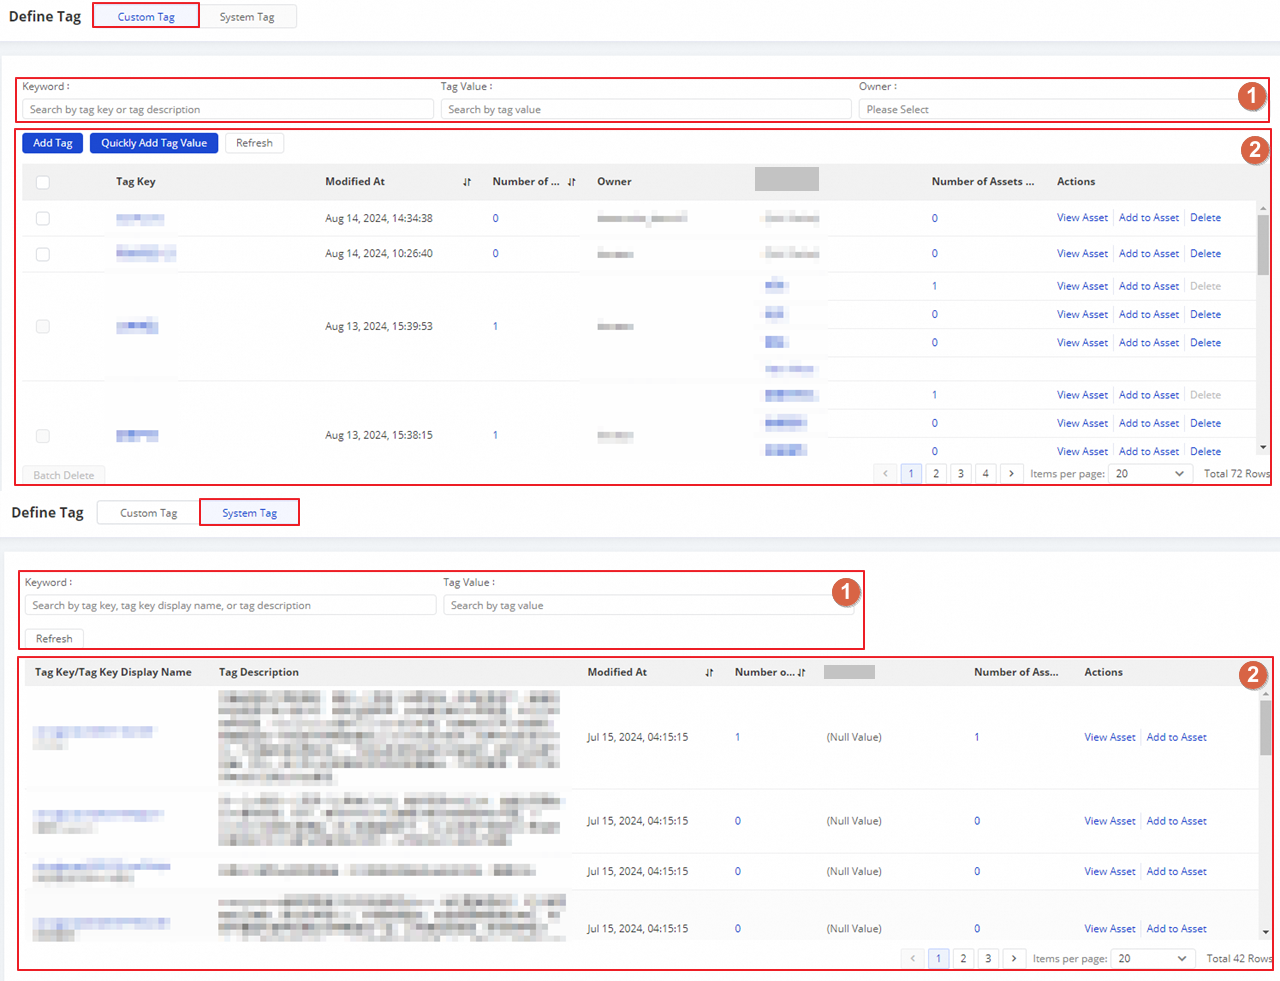Image resolution: width=1280 pixels, height=981 pixels.
Task: Click the custom tag table vertical scrollbar
Action: tap(1263, 244)
